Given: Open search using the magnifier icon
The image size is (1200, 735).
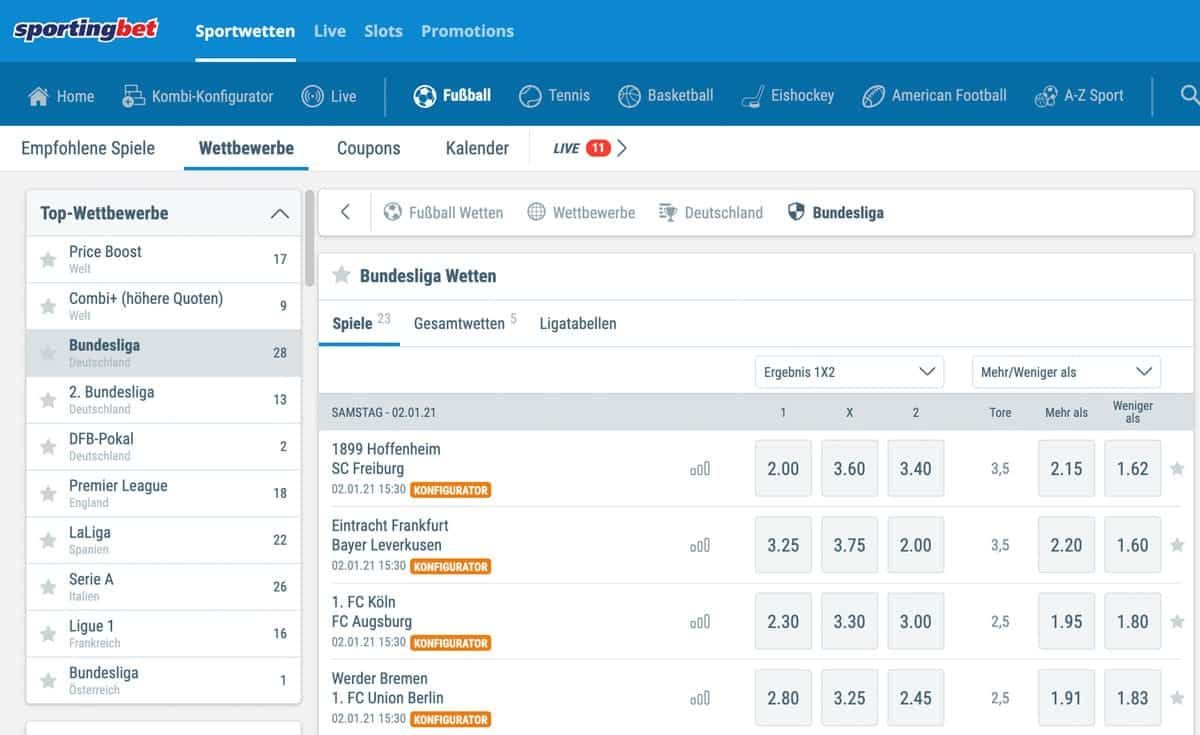Looking at the screenshot, I should tap(1188, 95).
